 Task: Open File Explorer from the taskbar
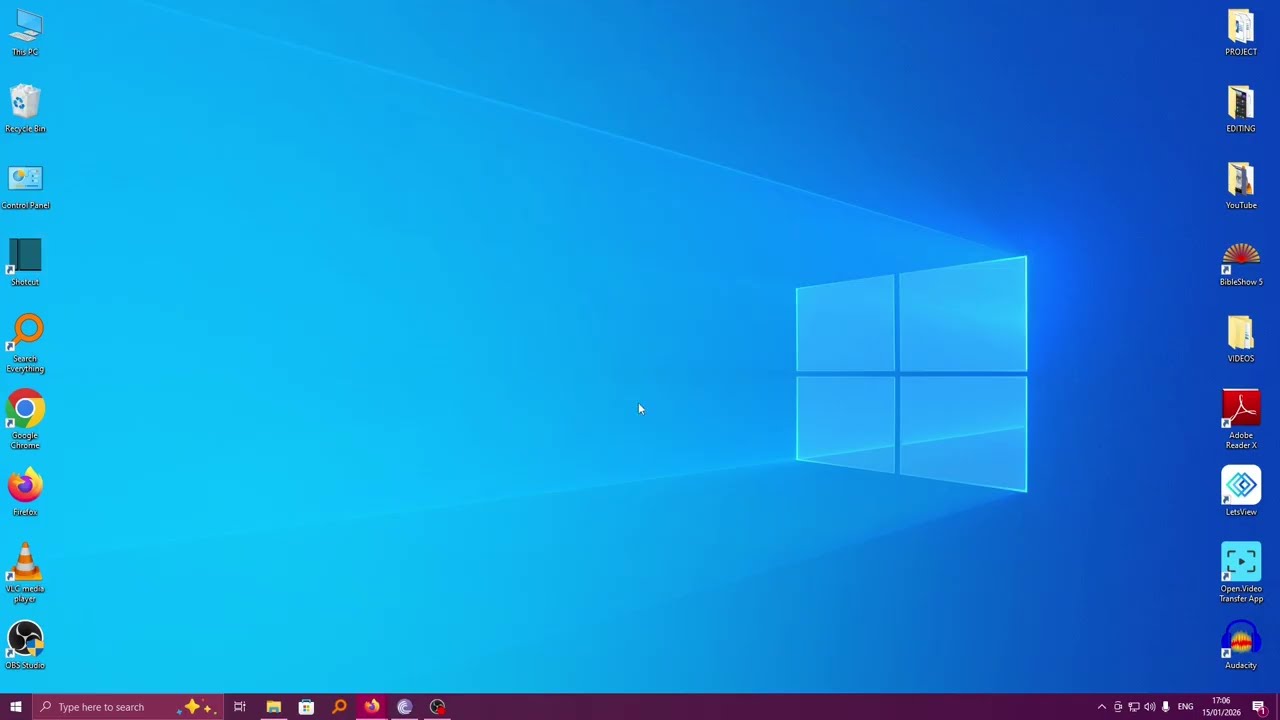point(273,707)
